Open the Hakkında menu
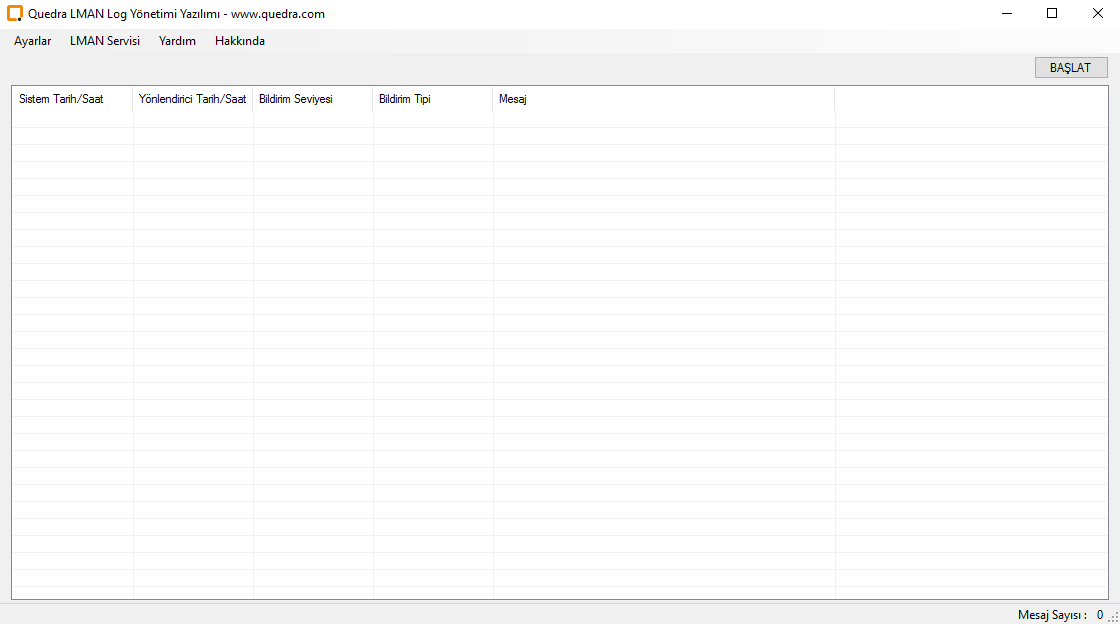Screen dimensions: 1120x624 pos(240,41)
